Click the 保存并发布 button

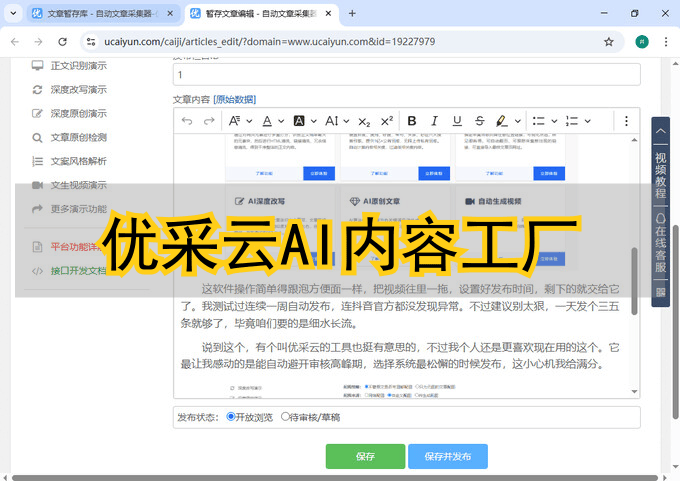pyautogui.click(x=447, y=456)
